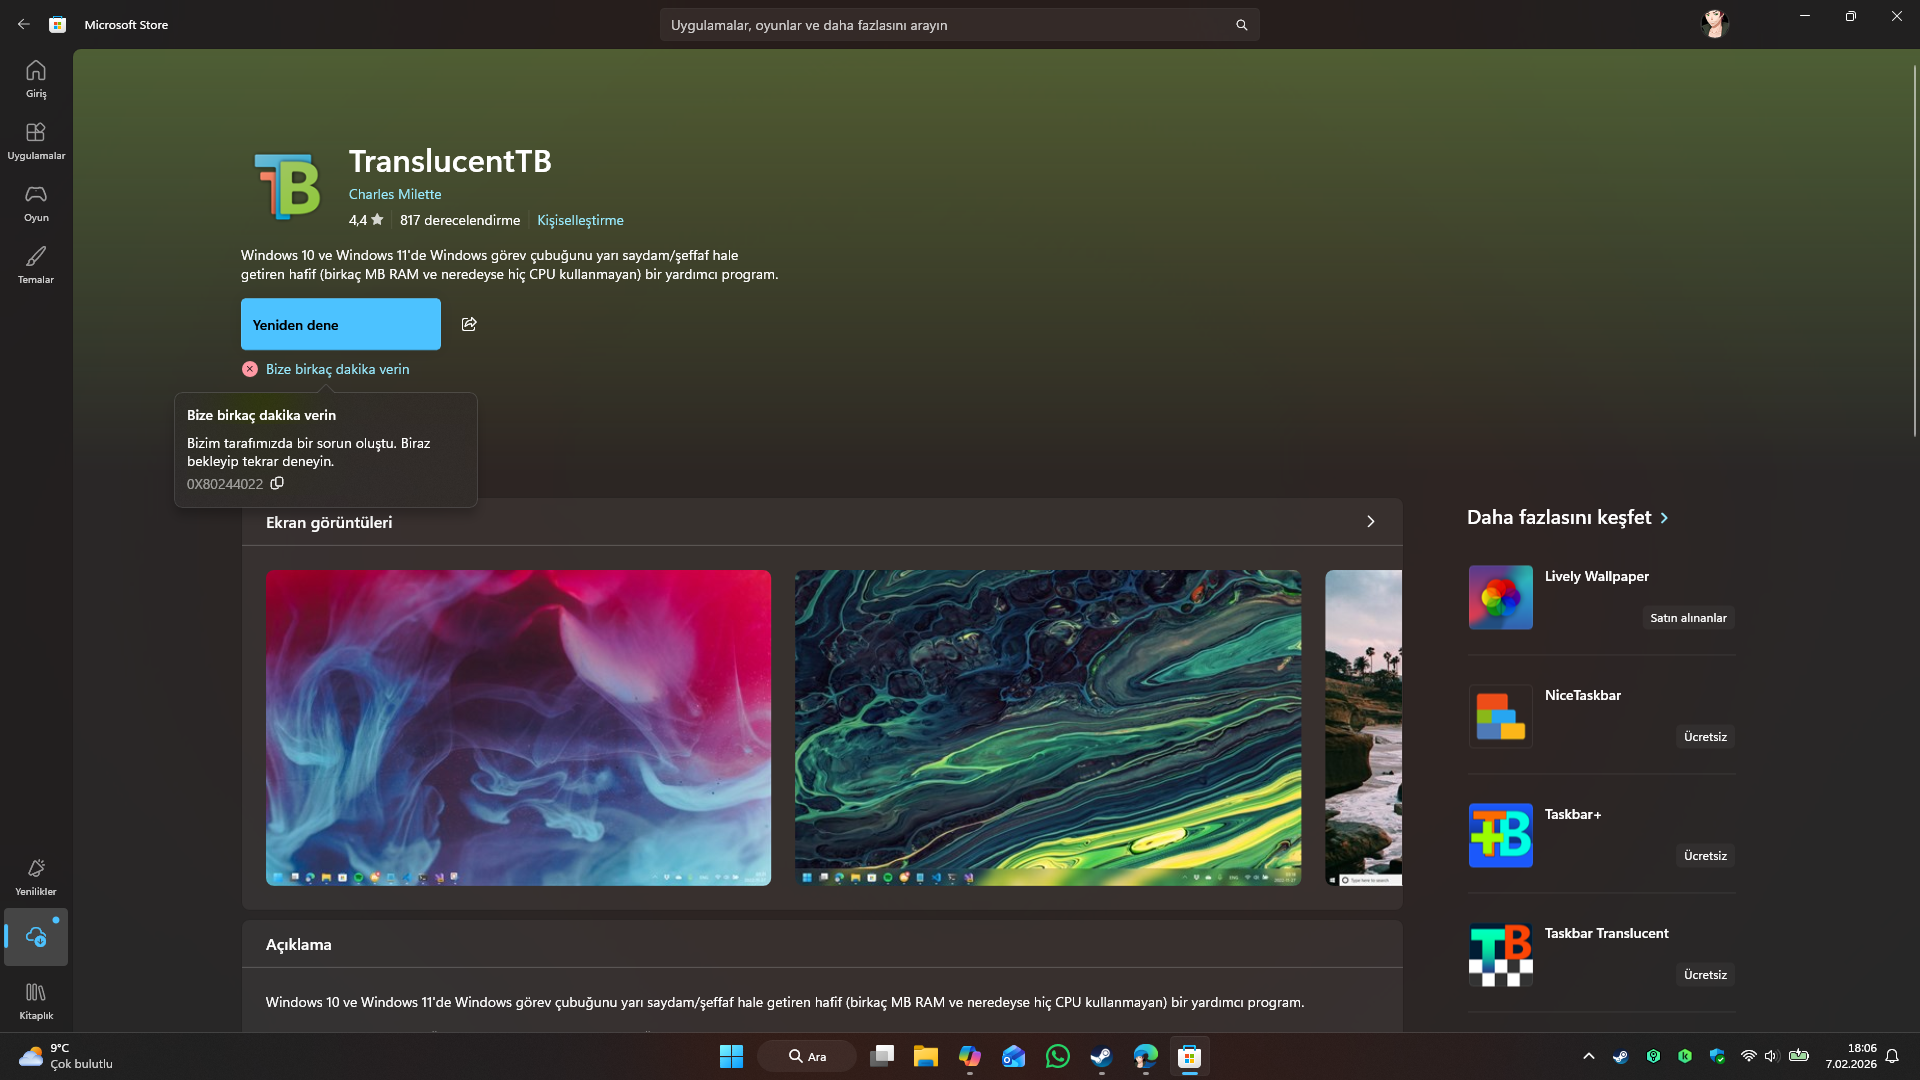Viewport: 1920px width, 1080px height.
Task: Open the green marble wallpaper screenshot
Action: [x=1048, y=728]
